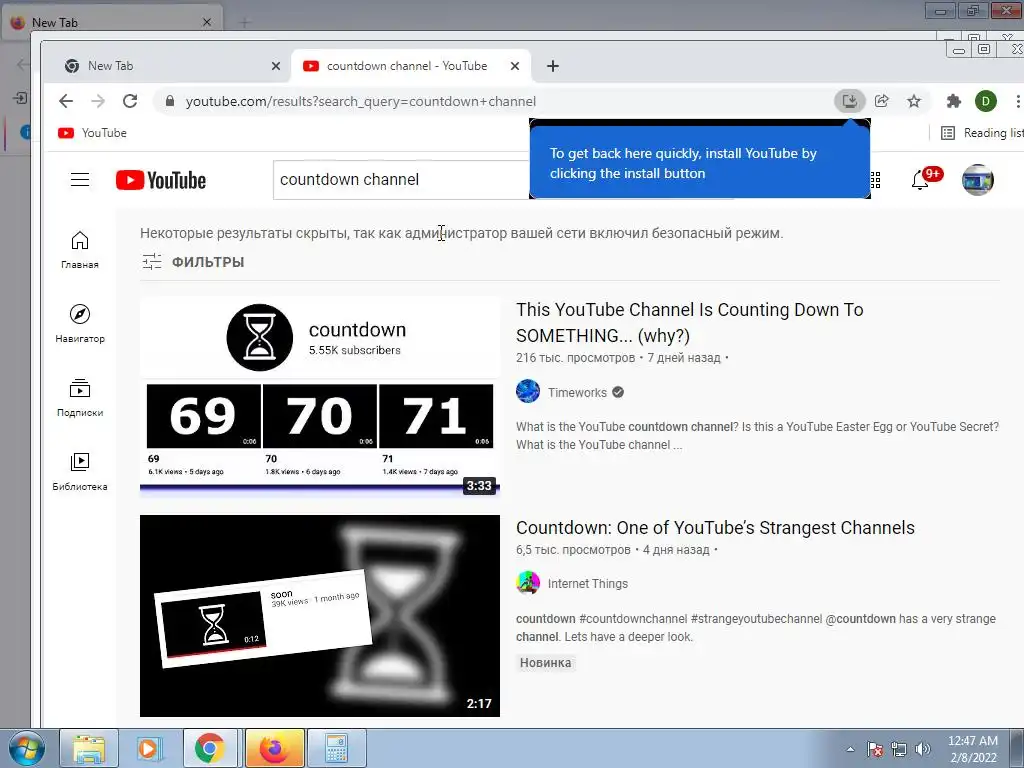Bookmark this page with the star icon
Viewport: 1024px width, 768px height.
click(914, 101)
